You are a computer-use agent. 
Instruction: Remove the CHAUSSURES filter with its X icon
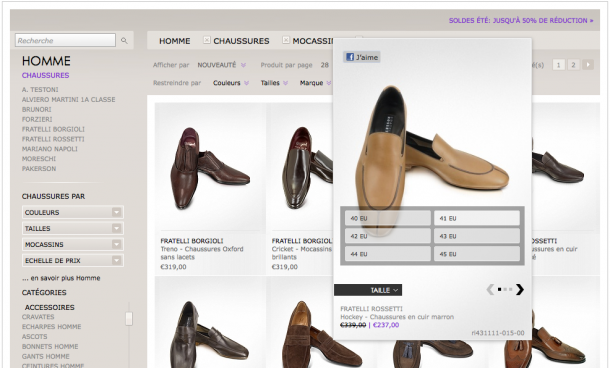tap(207, 40)
